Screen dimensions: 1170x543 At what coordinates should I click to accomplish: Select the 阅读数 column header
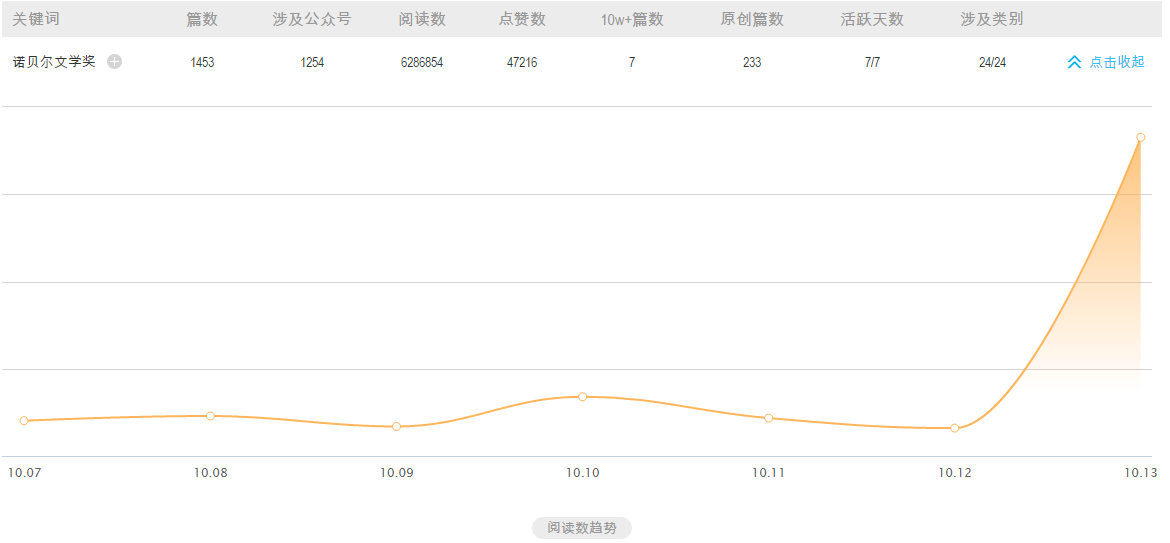click(x=422, y=19)
